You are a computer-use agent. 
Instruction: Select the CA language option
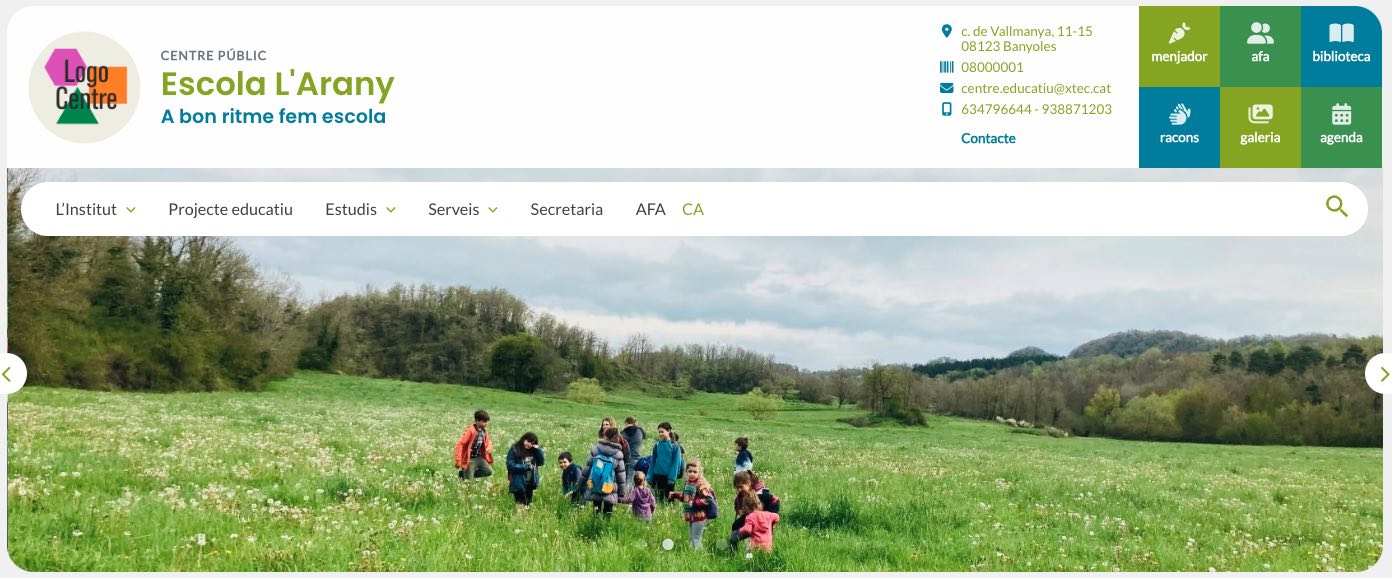tap(693, 209)
